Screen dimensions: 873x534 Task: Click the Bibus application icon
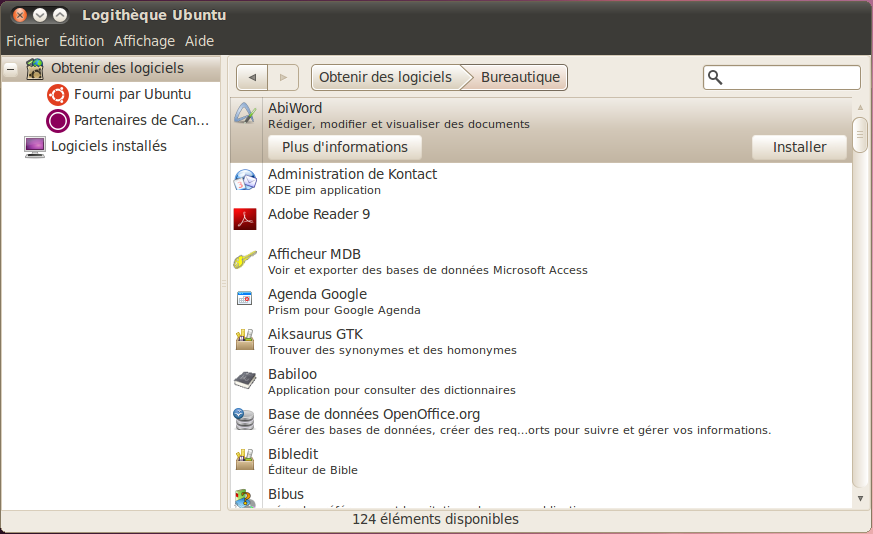pos(245,498)
